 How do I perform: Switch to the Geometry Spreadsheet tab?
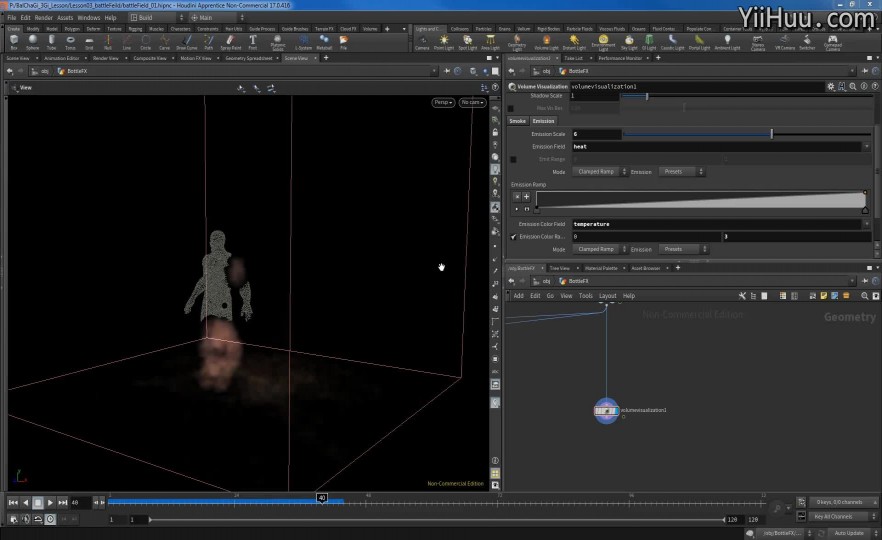click(249, 58)
